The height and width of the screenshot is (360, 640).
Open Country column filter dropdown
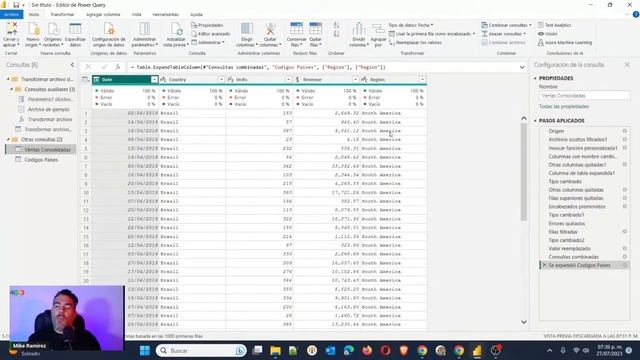tap(221, 80)
